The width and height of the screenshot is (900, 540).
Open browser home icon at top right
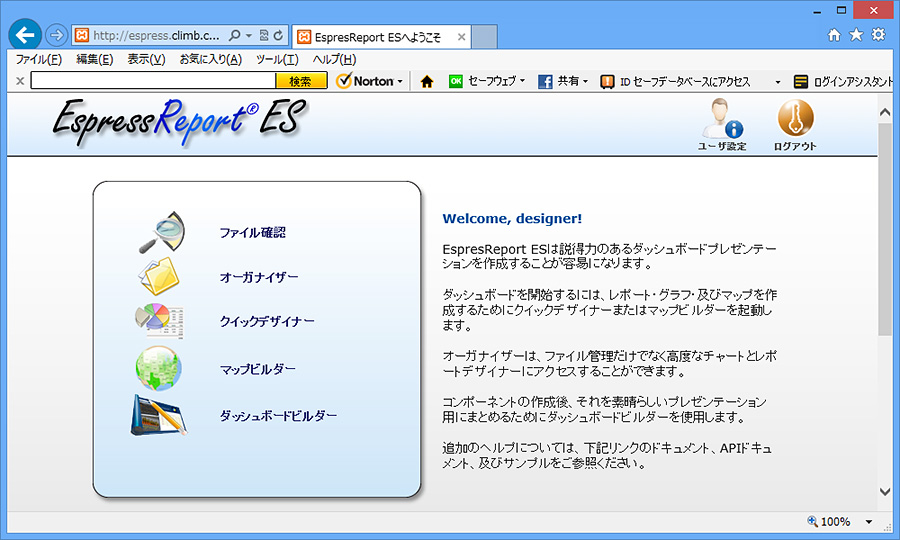tap(834, 35)
